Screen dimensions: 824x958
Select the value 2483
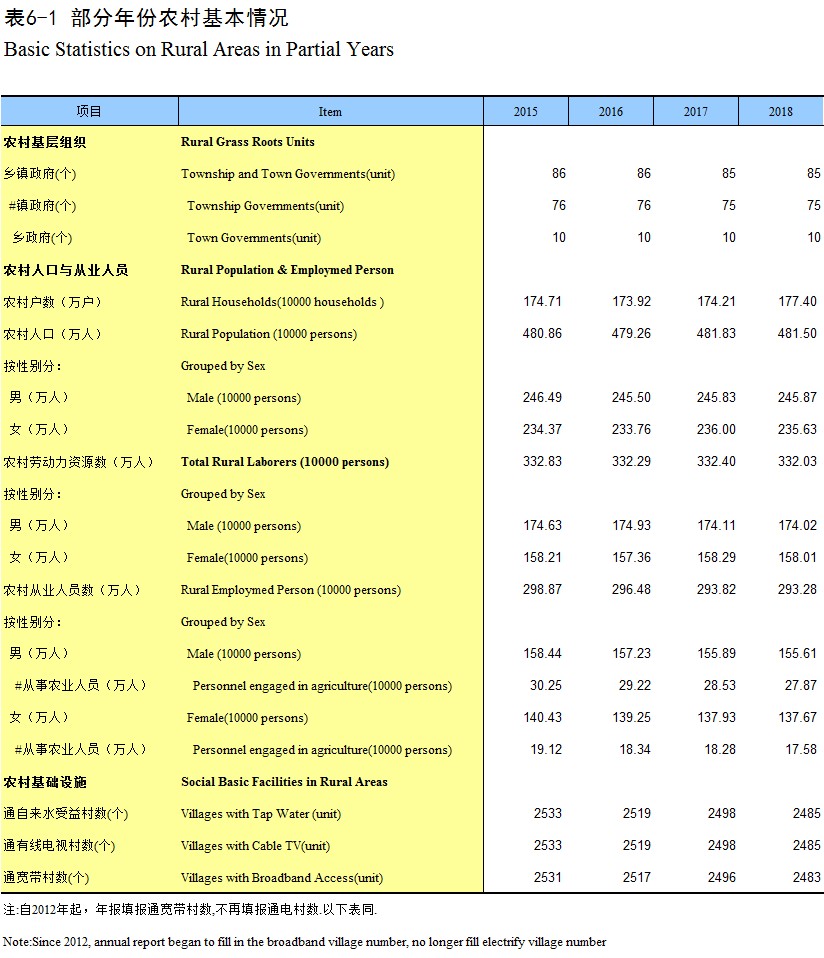[x=807, y=877]
